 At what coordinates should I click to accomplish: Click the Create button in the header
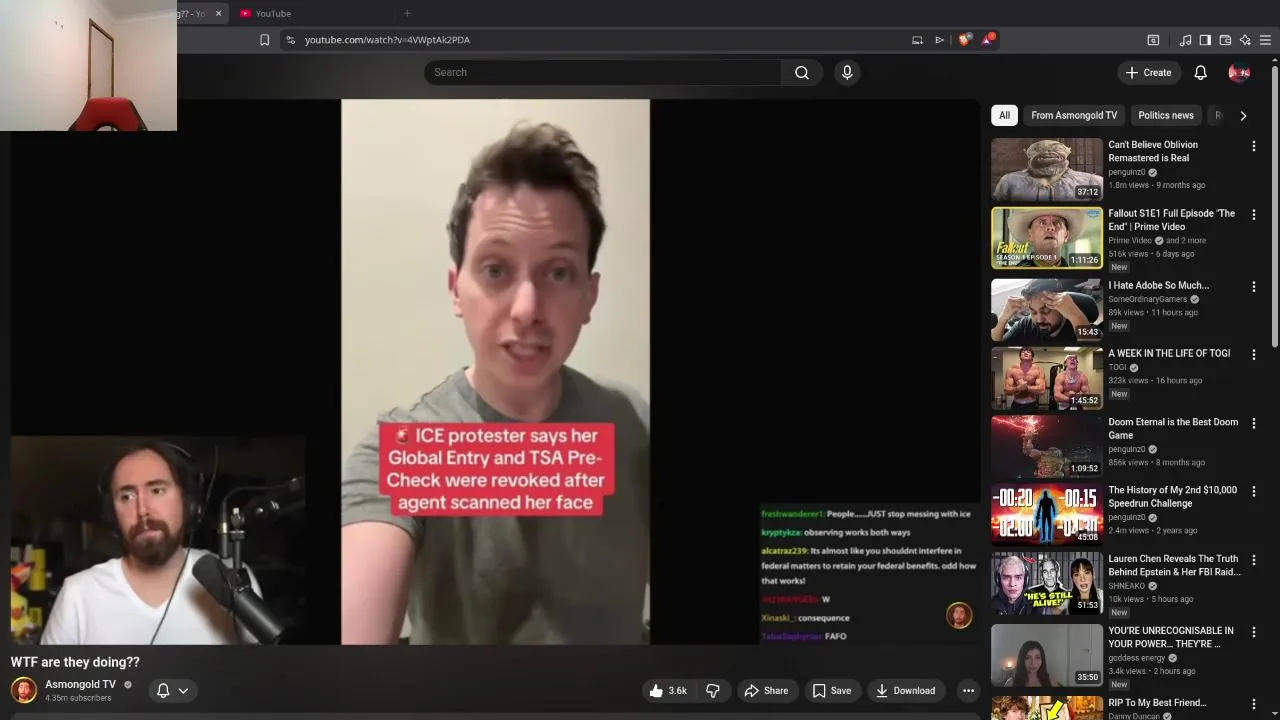(1148, 72)
